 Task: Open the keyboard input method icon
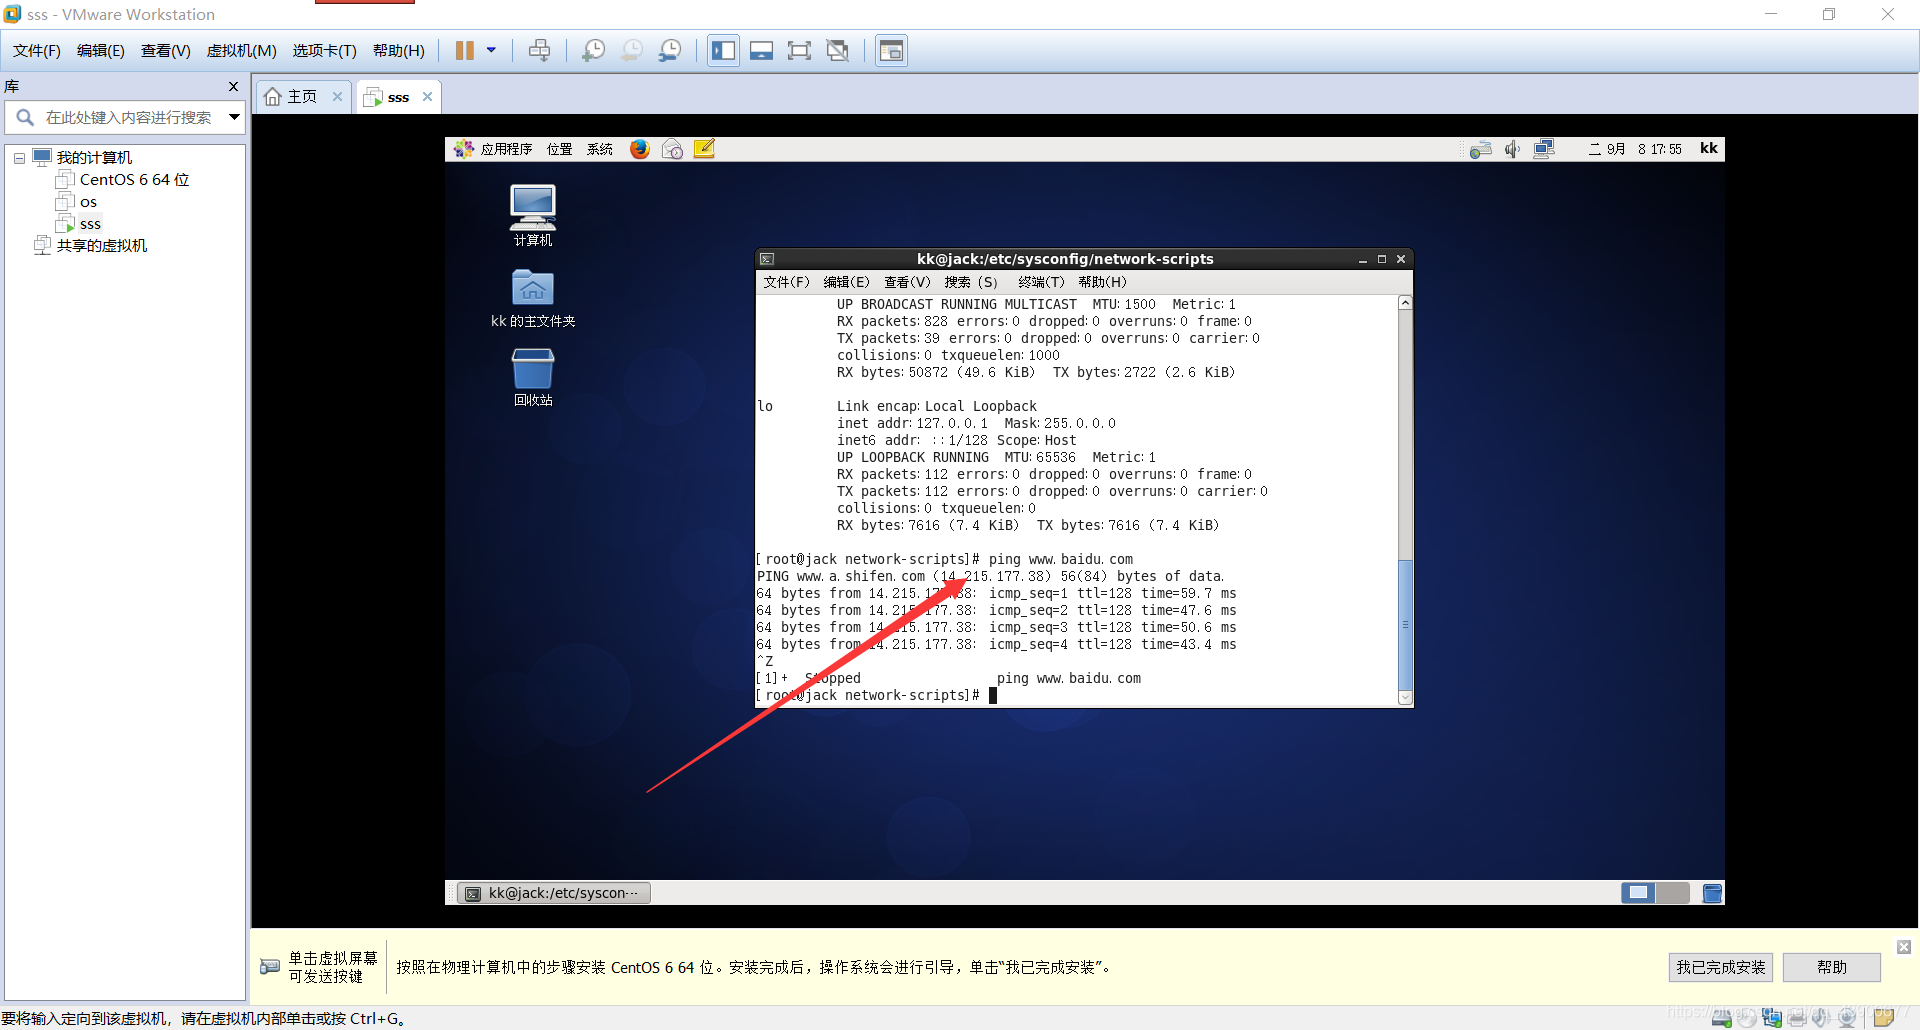1481,149
